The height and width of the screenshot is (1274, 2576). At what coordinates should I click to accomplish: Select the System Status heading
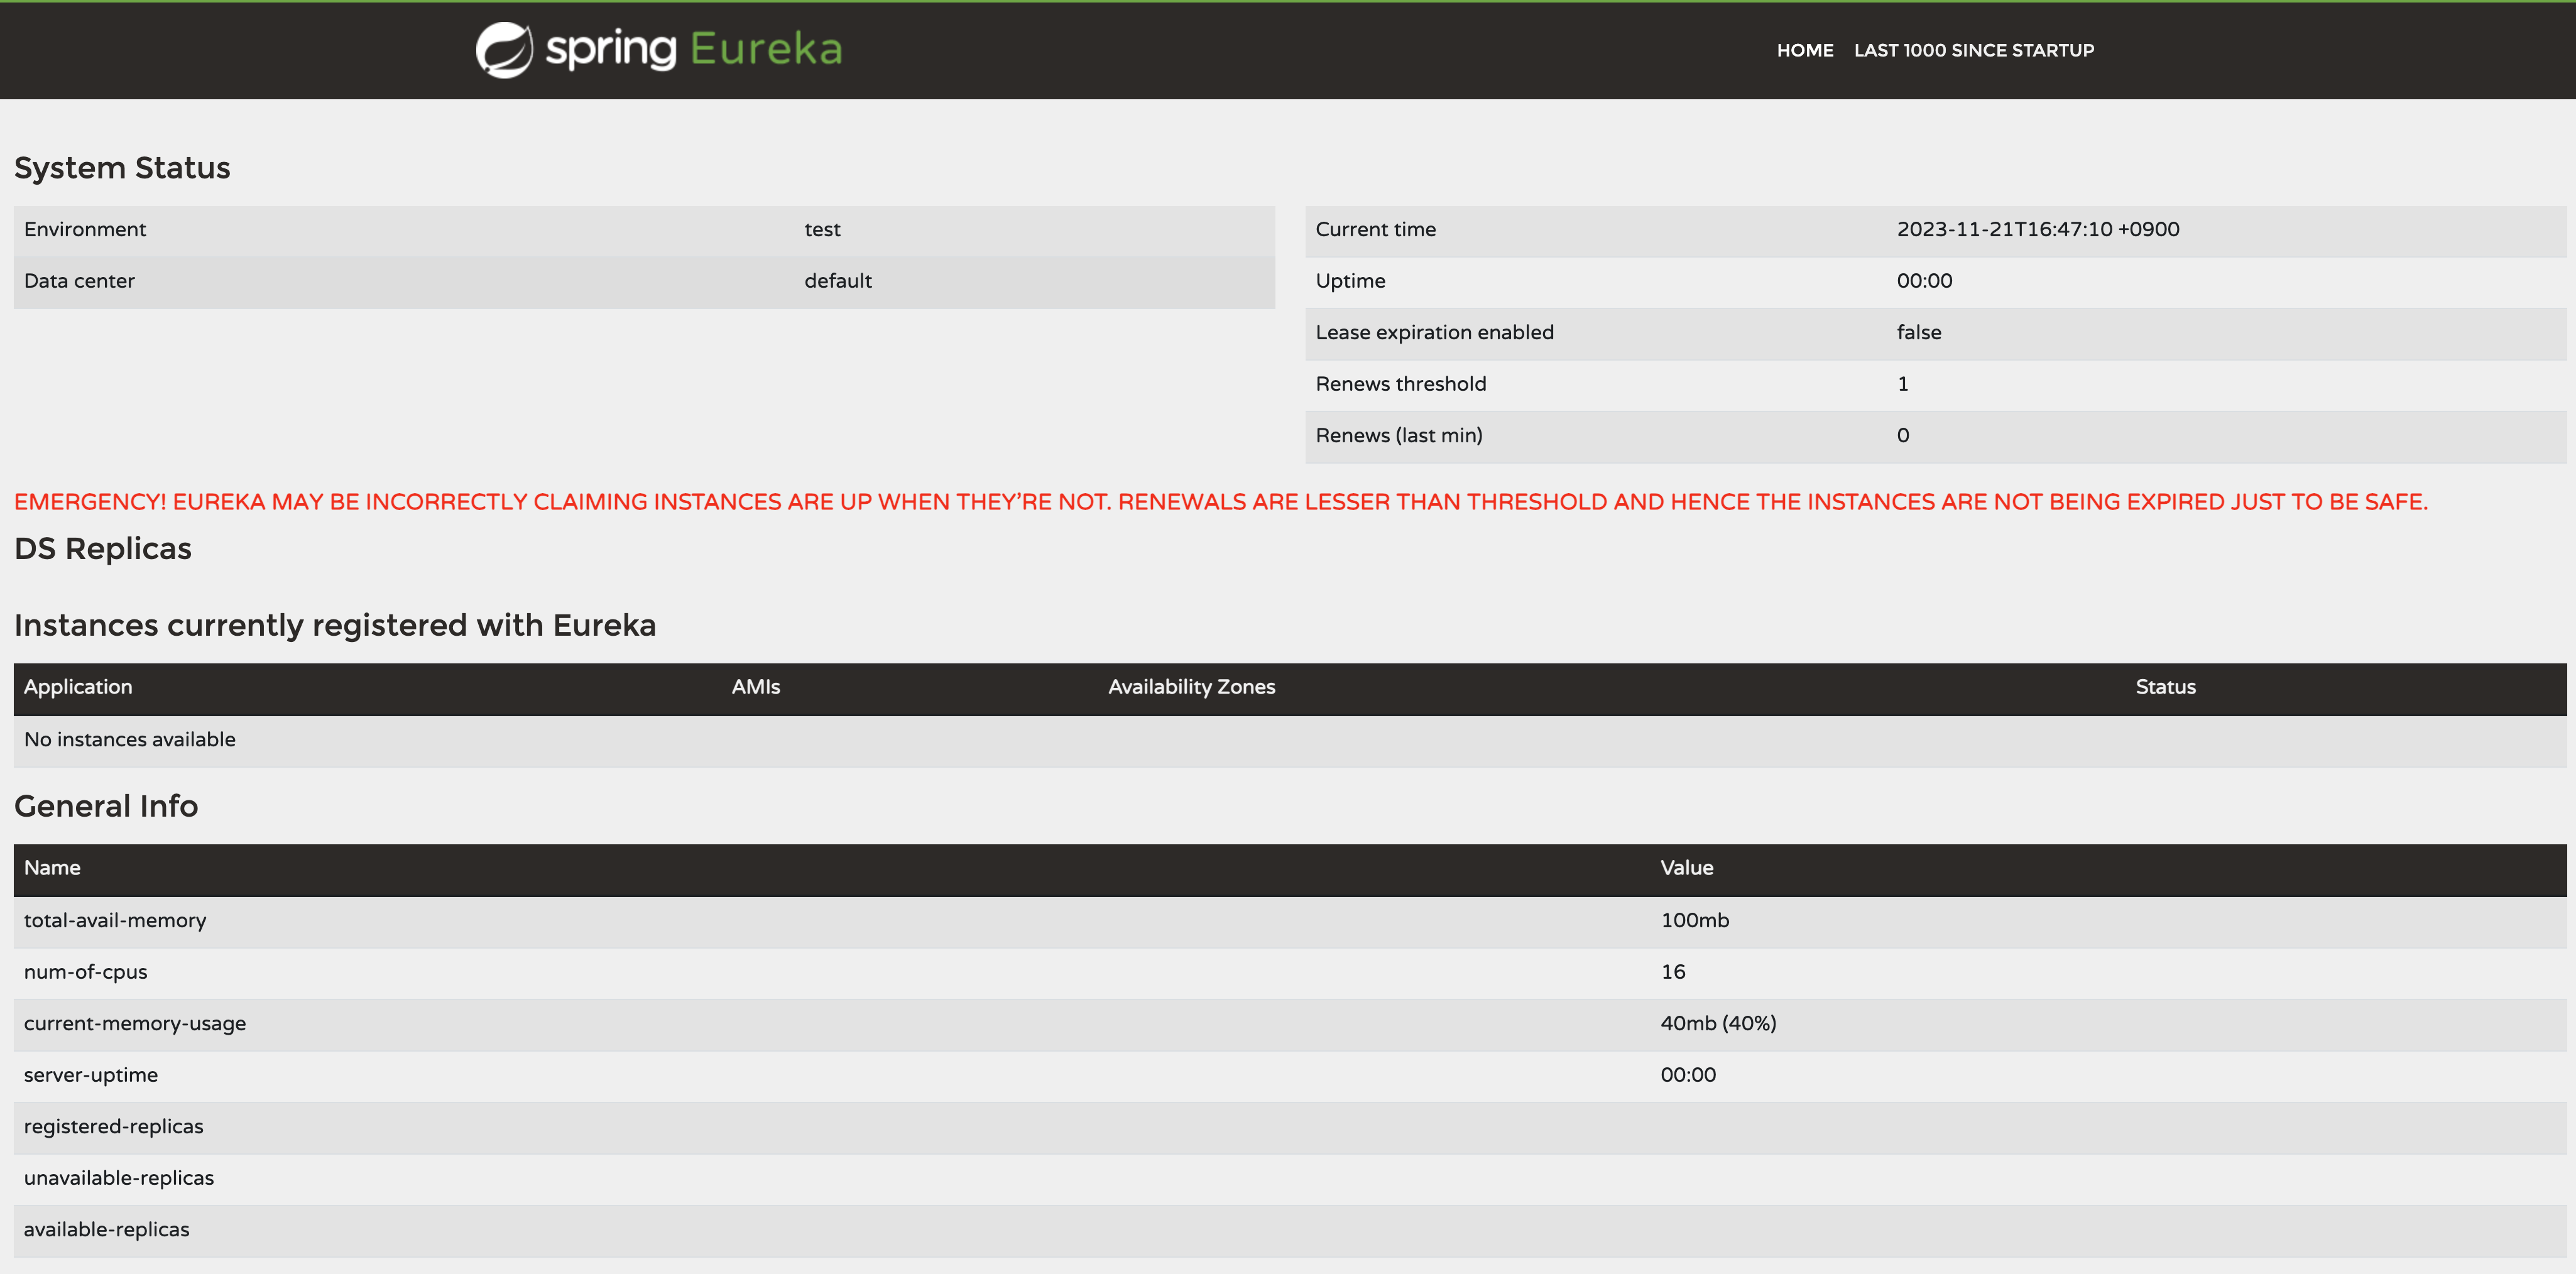122,168
